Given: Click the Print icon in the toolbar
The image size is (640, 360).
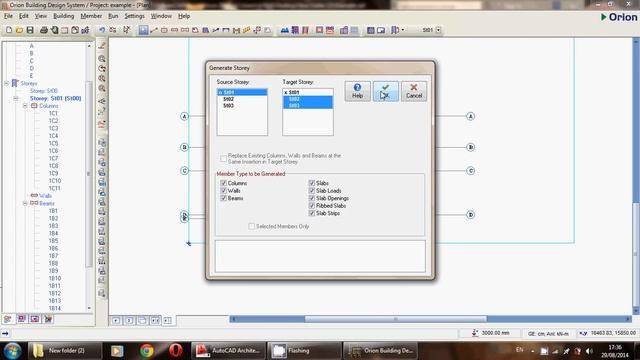Looking at the screenshot, I should tap(44, 30).
